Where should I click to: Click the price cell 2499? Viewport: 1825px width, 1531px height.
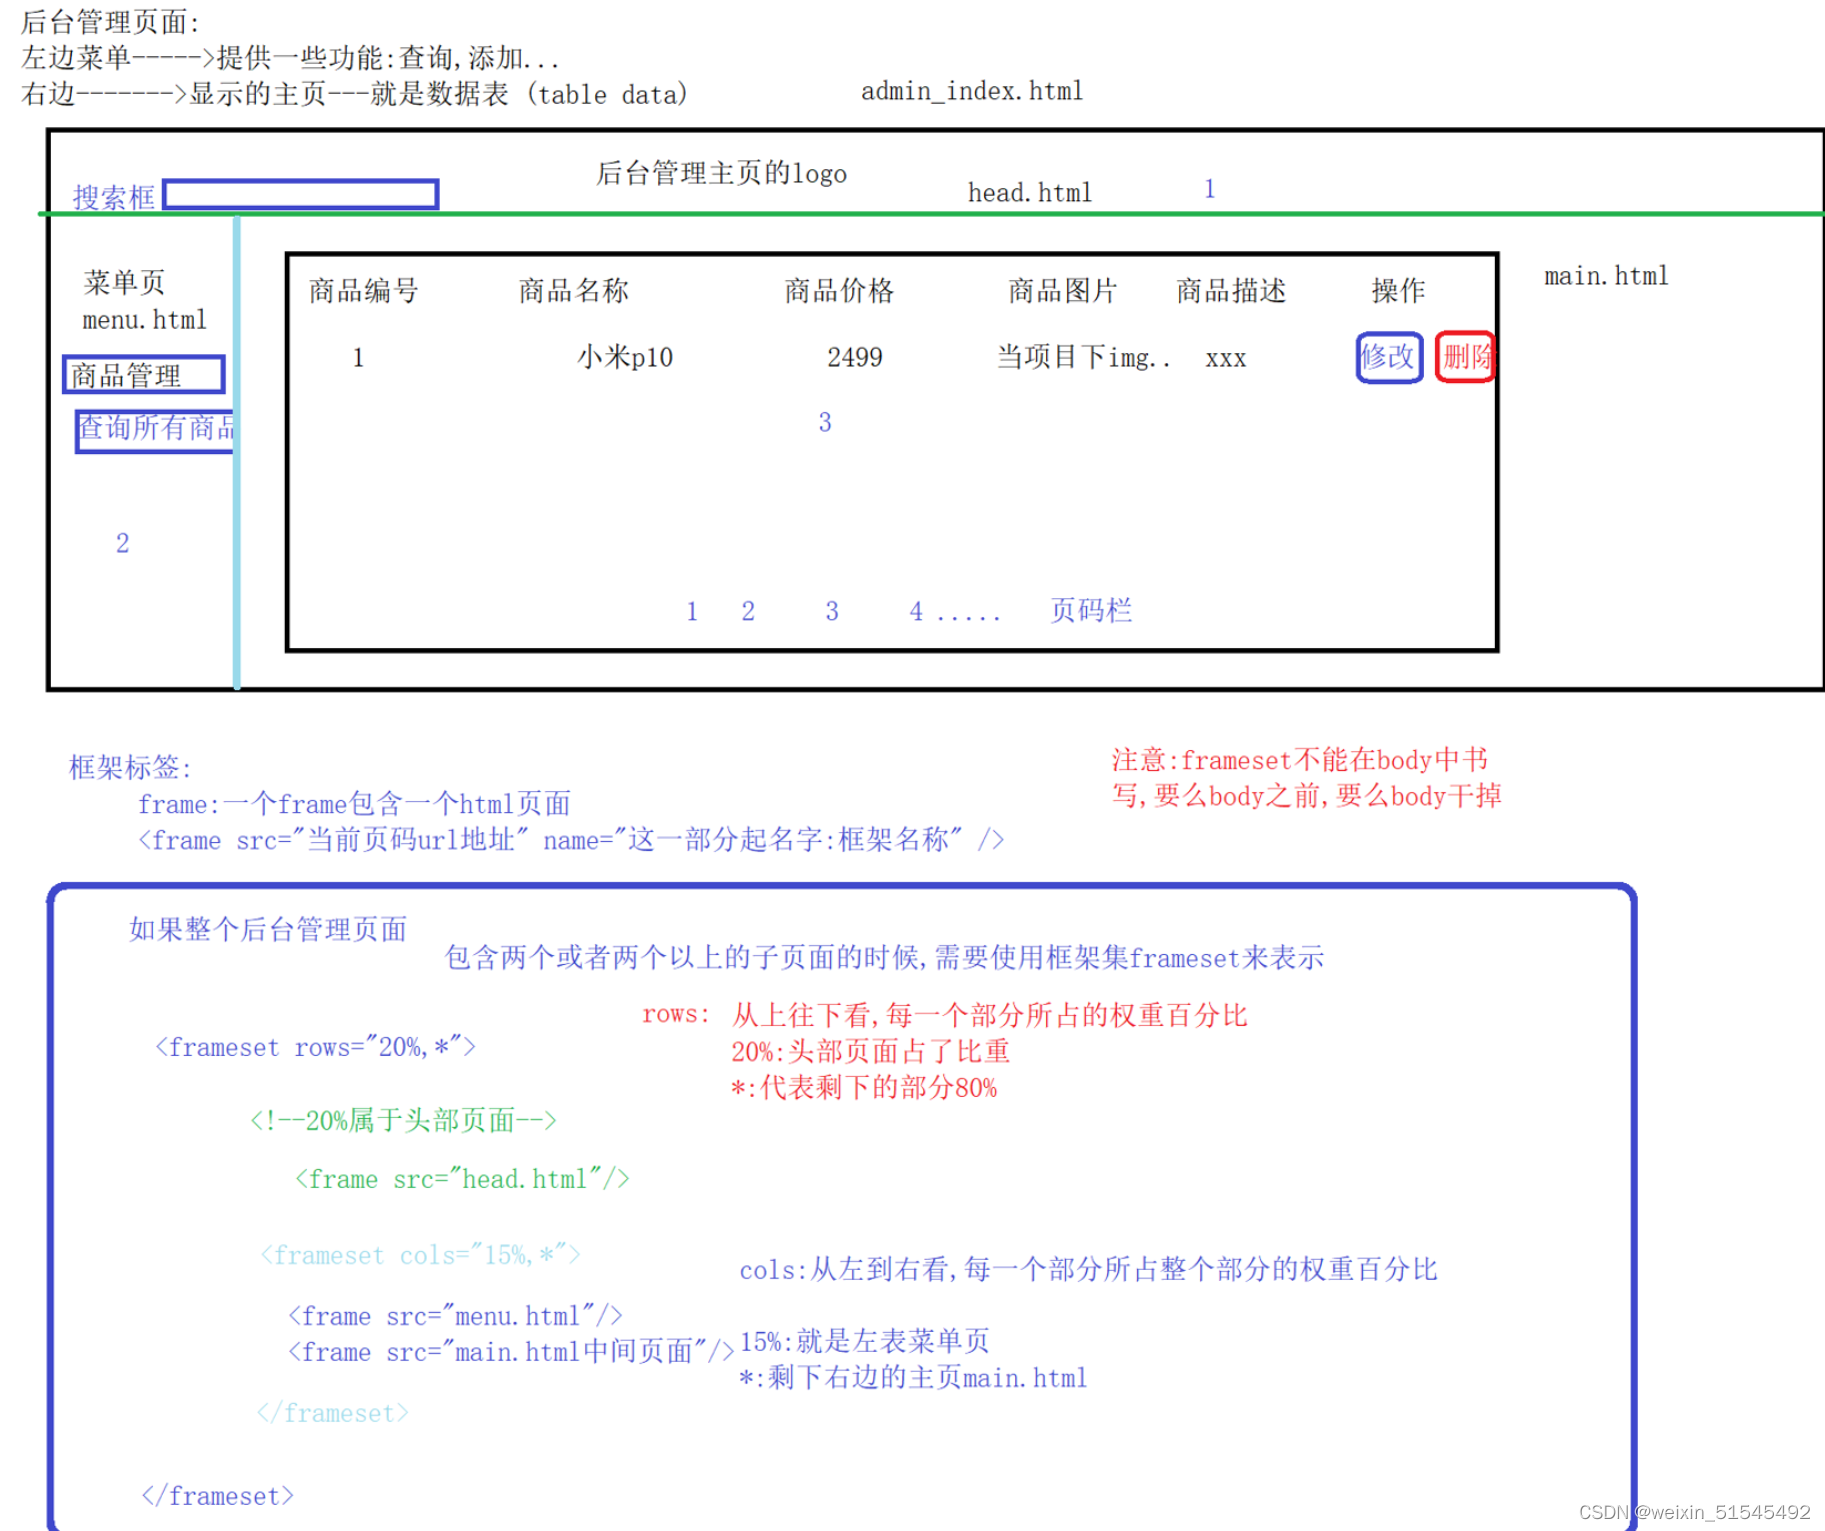coord(855,357)
